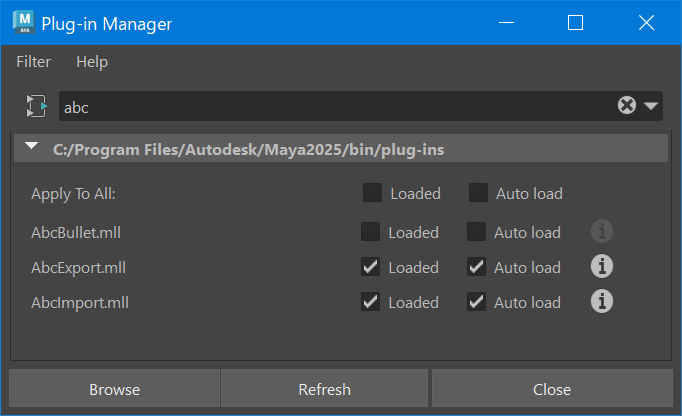682x416 pixels.
Task: Show plug-in info for AbcImport.mll
Action: pos(602,301)
